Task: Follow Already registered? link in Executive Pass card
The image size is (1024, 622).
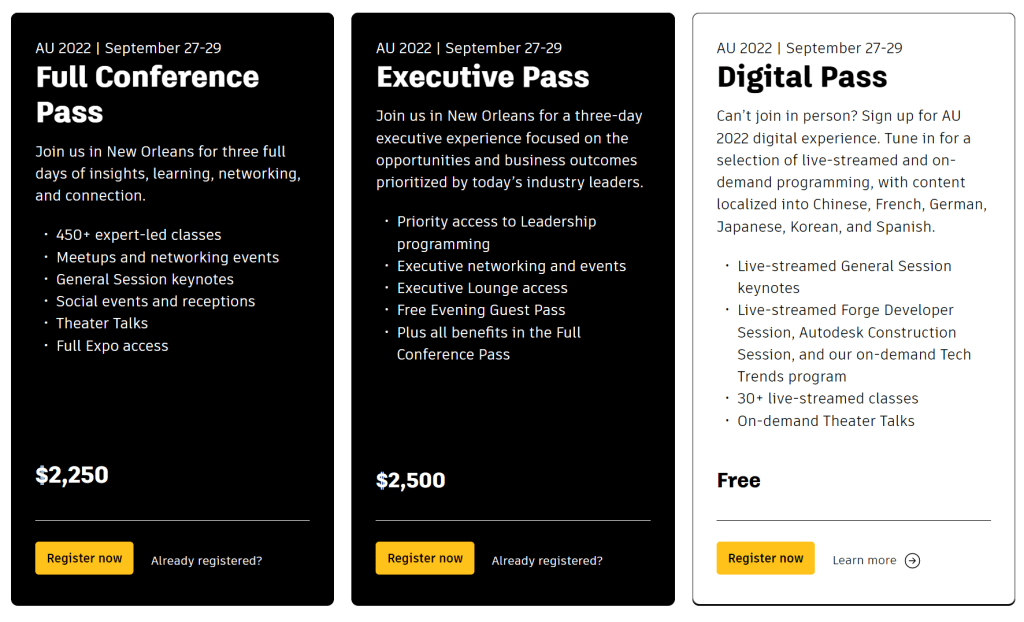Action: point(547,561)
